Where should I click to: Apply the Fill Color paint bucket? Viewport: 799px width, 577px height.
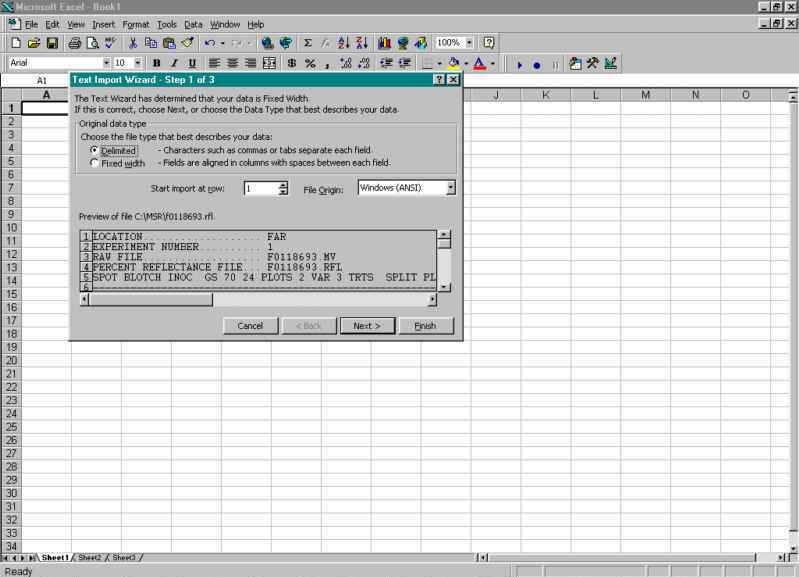(454, 63)
